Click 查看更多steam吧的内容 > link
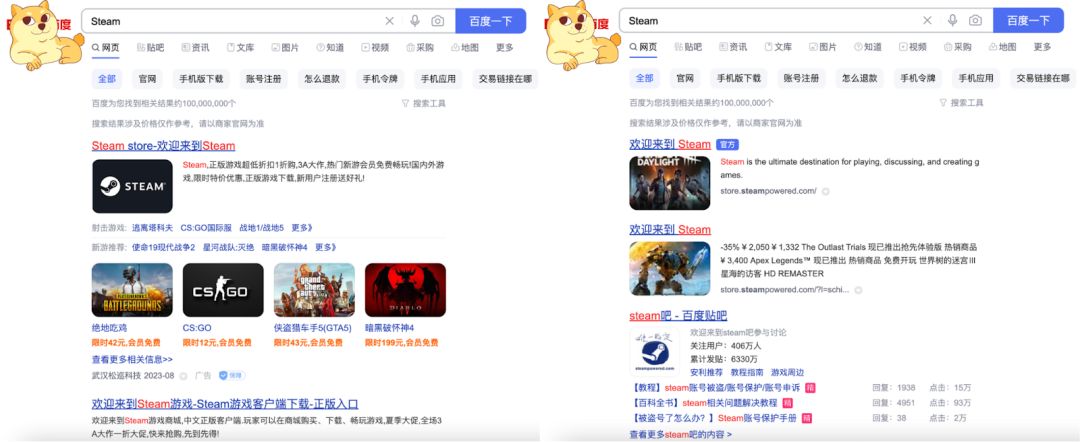This screenshot has height=442, width=1080. tap(681, 434)
